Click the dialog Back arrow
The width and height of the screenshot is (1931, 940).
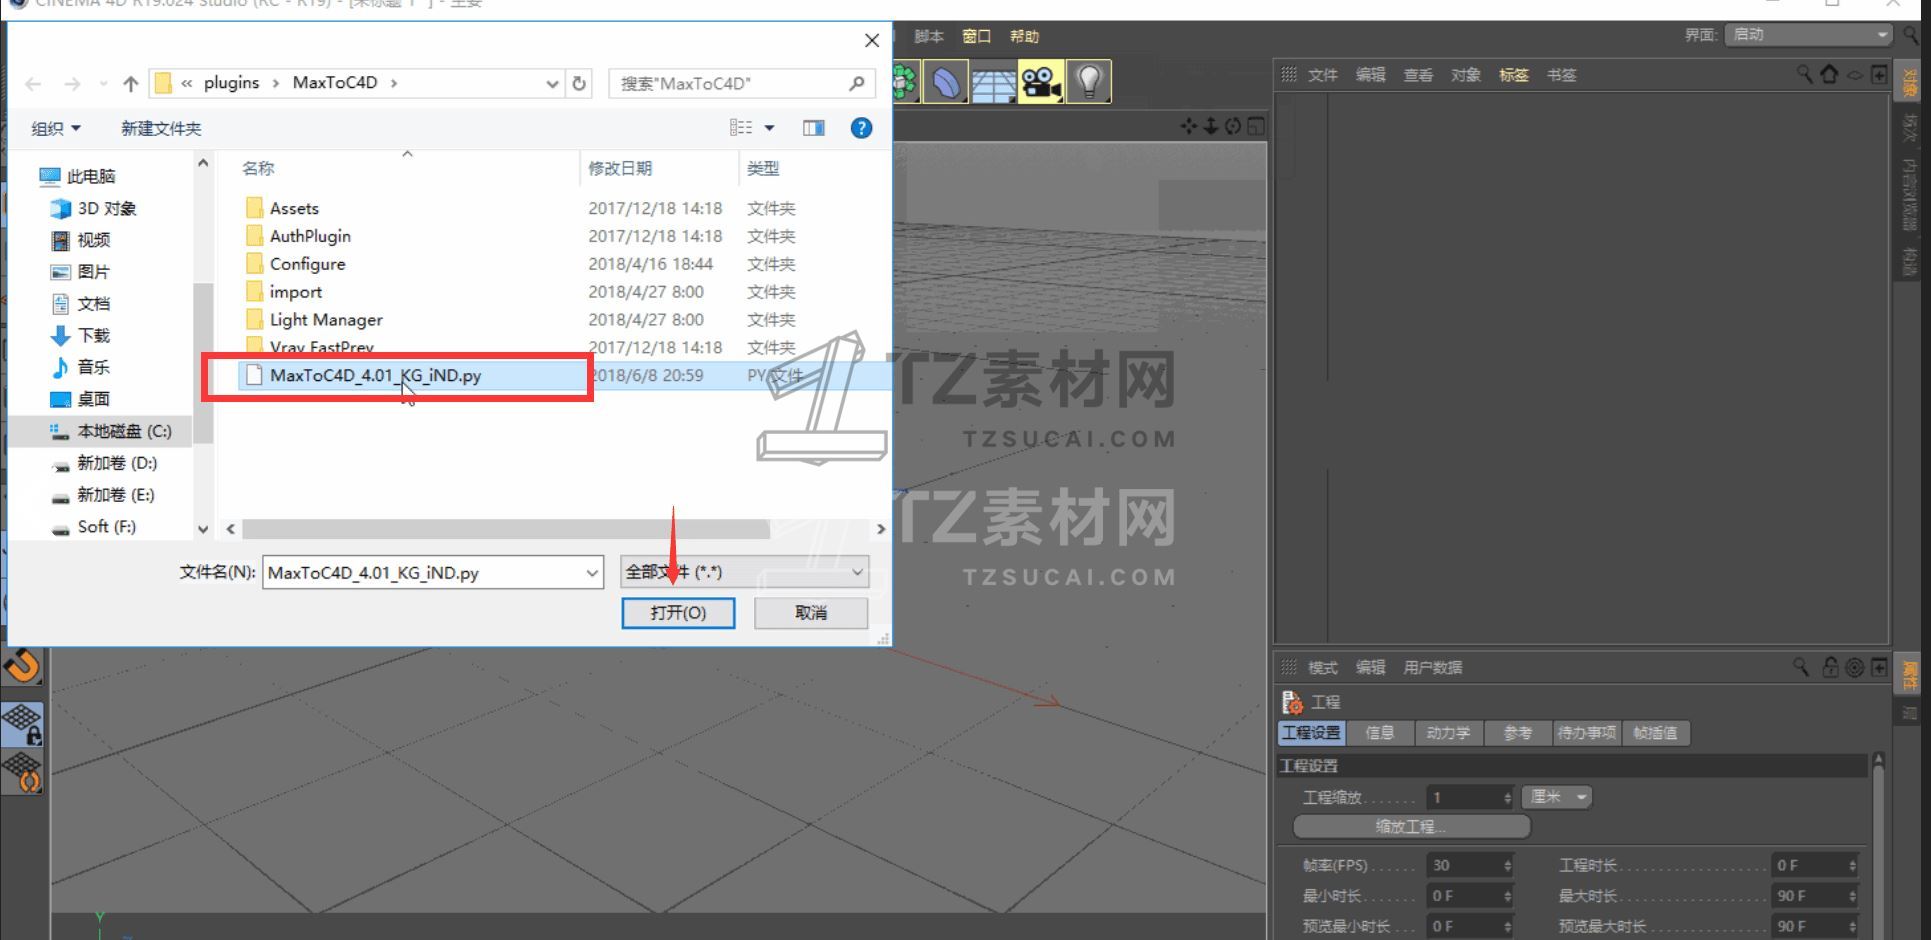(33, 84)
